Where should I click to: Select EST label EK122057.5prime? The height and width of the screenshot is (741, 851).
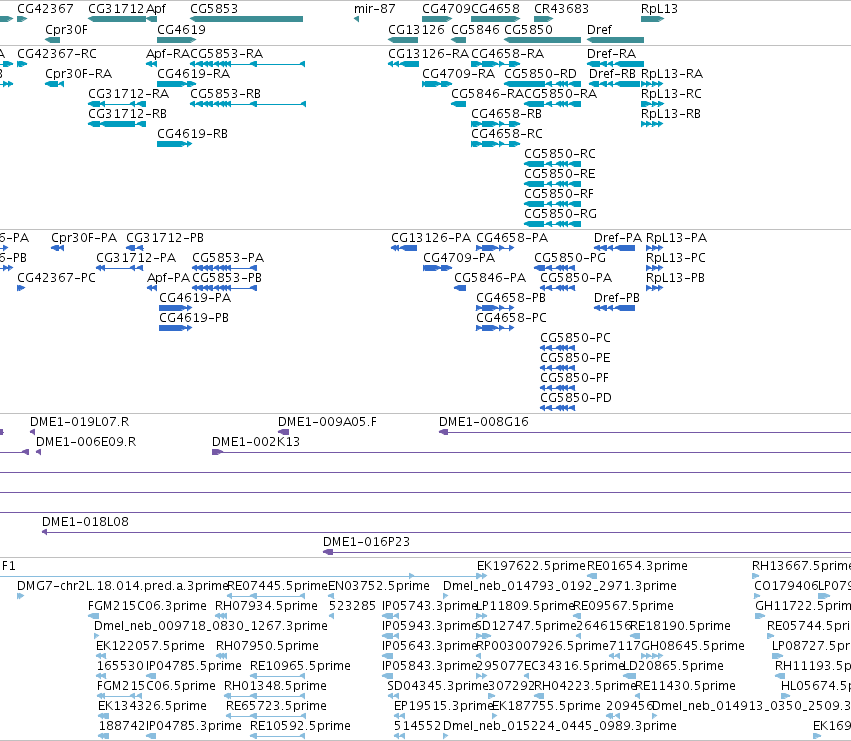(150, 647)
